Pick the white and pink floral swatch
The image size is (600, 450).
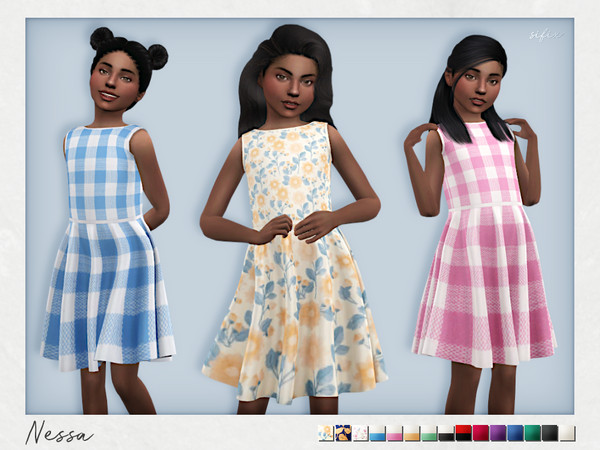pyautogui.click(x=359, y=433)
